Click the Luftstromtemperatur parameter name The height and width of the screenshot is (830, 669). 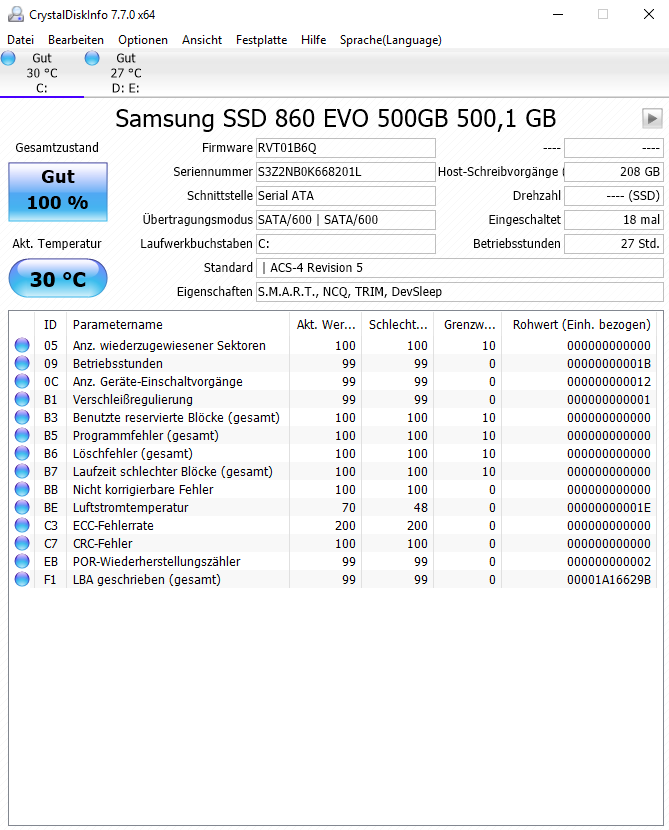click(x=131, y=508)
